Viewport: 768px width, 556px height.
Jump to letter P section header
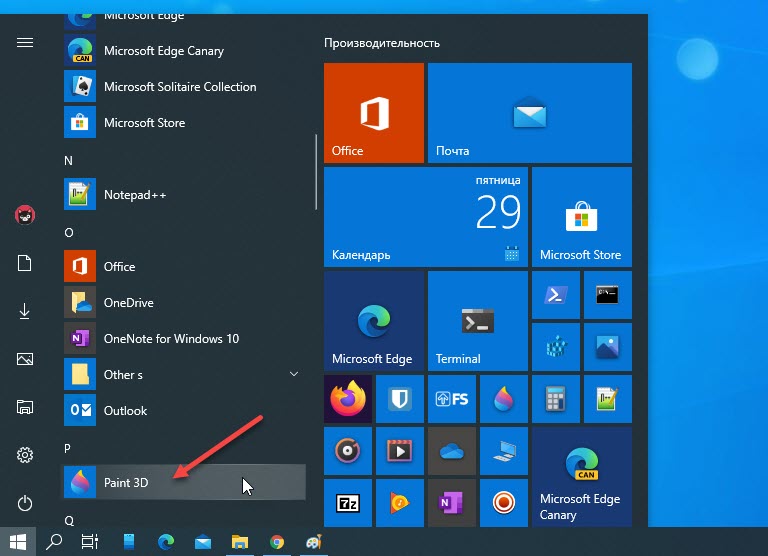click(67, 448)
